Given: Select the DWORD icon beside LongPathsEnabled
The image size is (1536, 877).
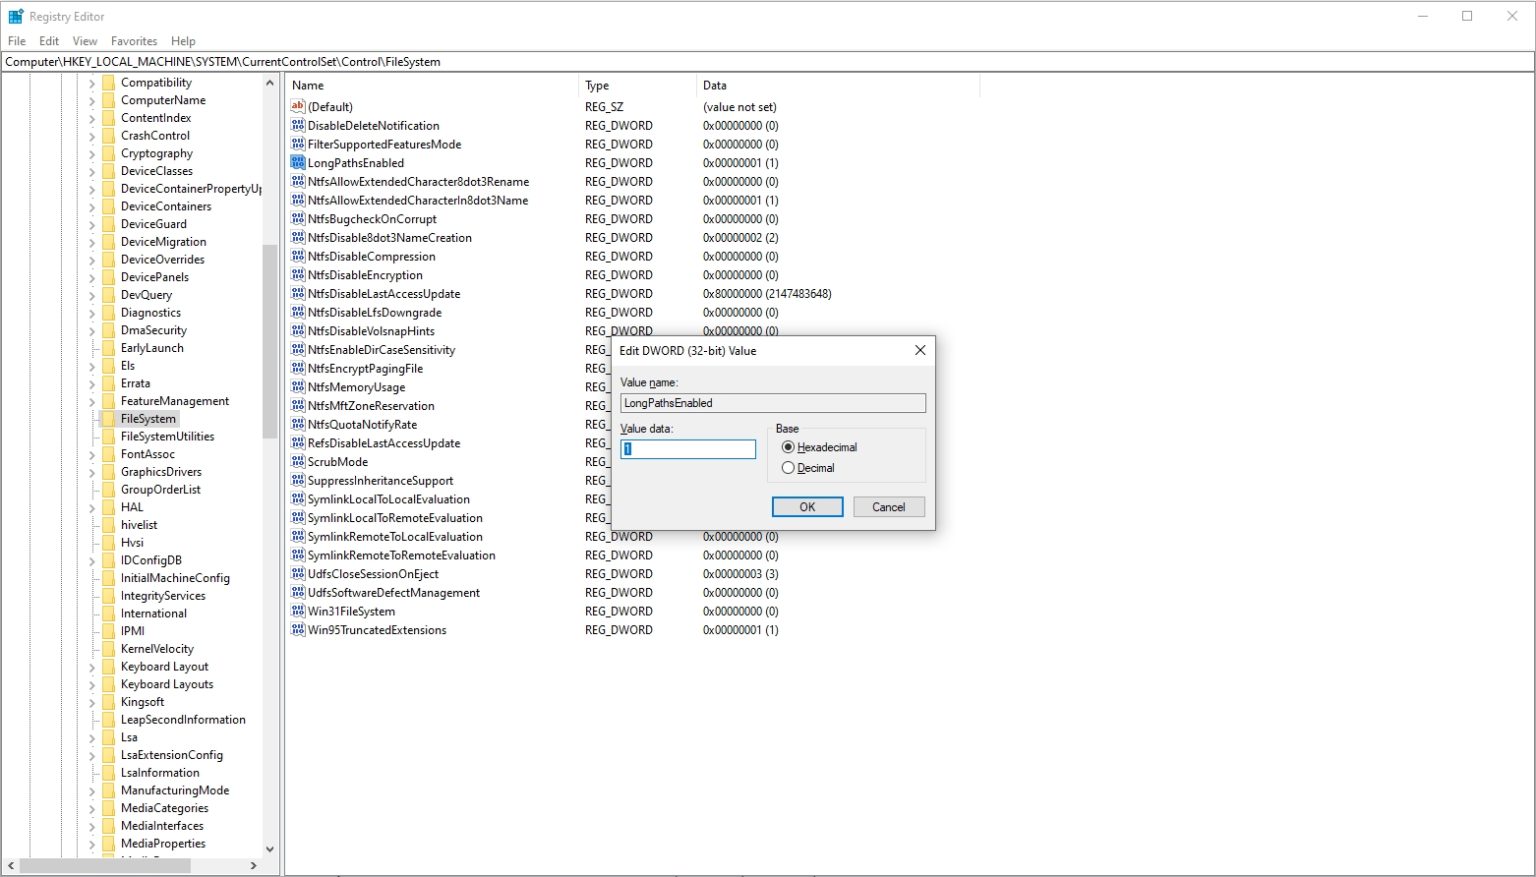Looking at the screenshot, I should click(x=297, y=162).
